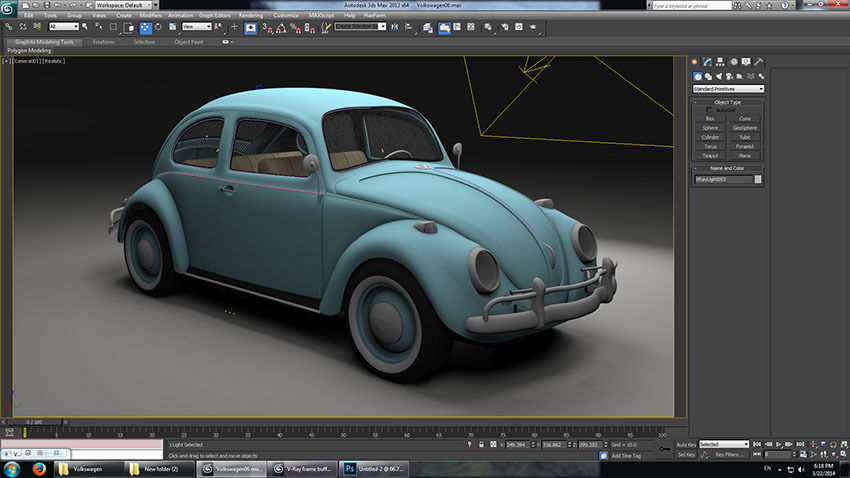Toggle the Window/Crossing selection mode

click(x=128, y=27)
